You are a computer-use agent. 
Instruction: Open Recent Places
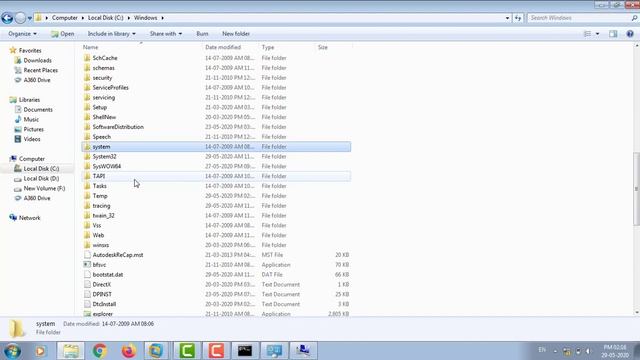(40, 70)
